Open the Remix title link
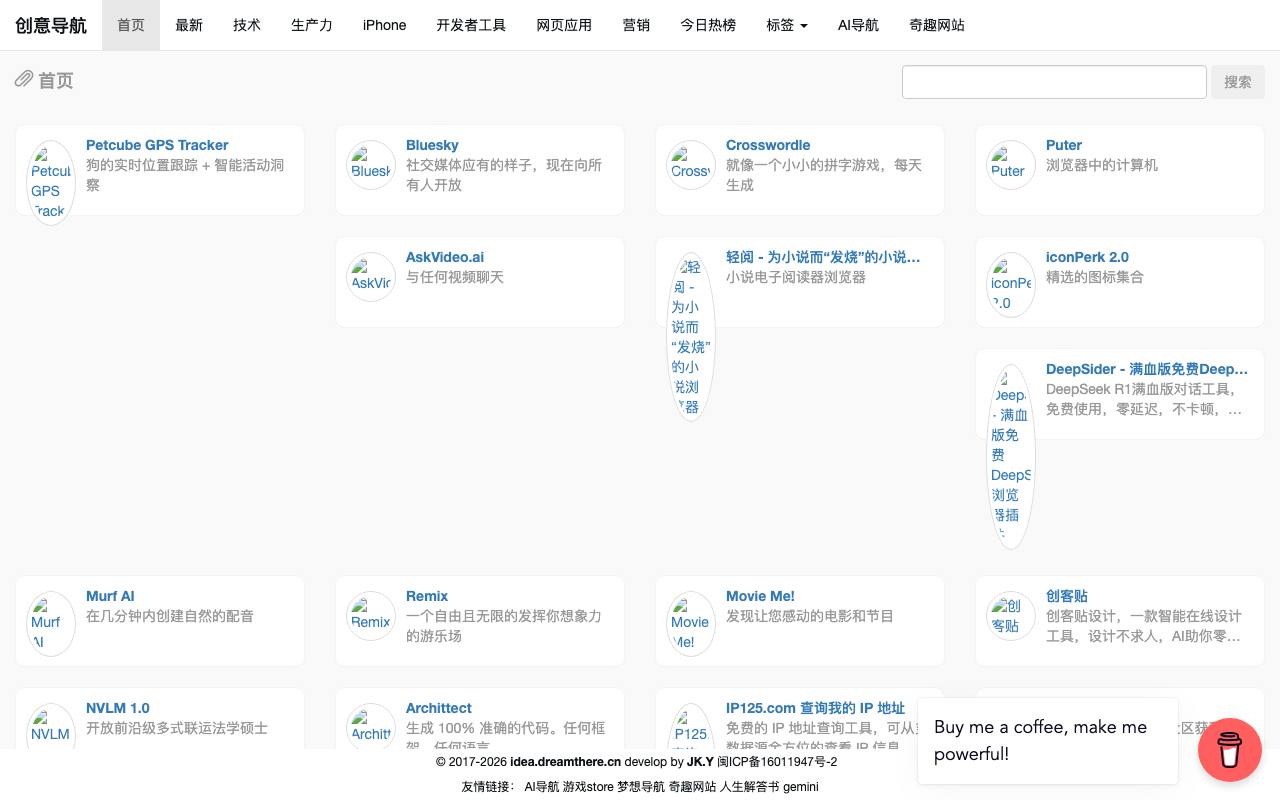Image resolution: width=1280 pixels, height=800 pixels. point(427,596)
